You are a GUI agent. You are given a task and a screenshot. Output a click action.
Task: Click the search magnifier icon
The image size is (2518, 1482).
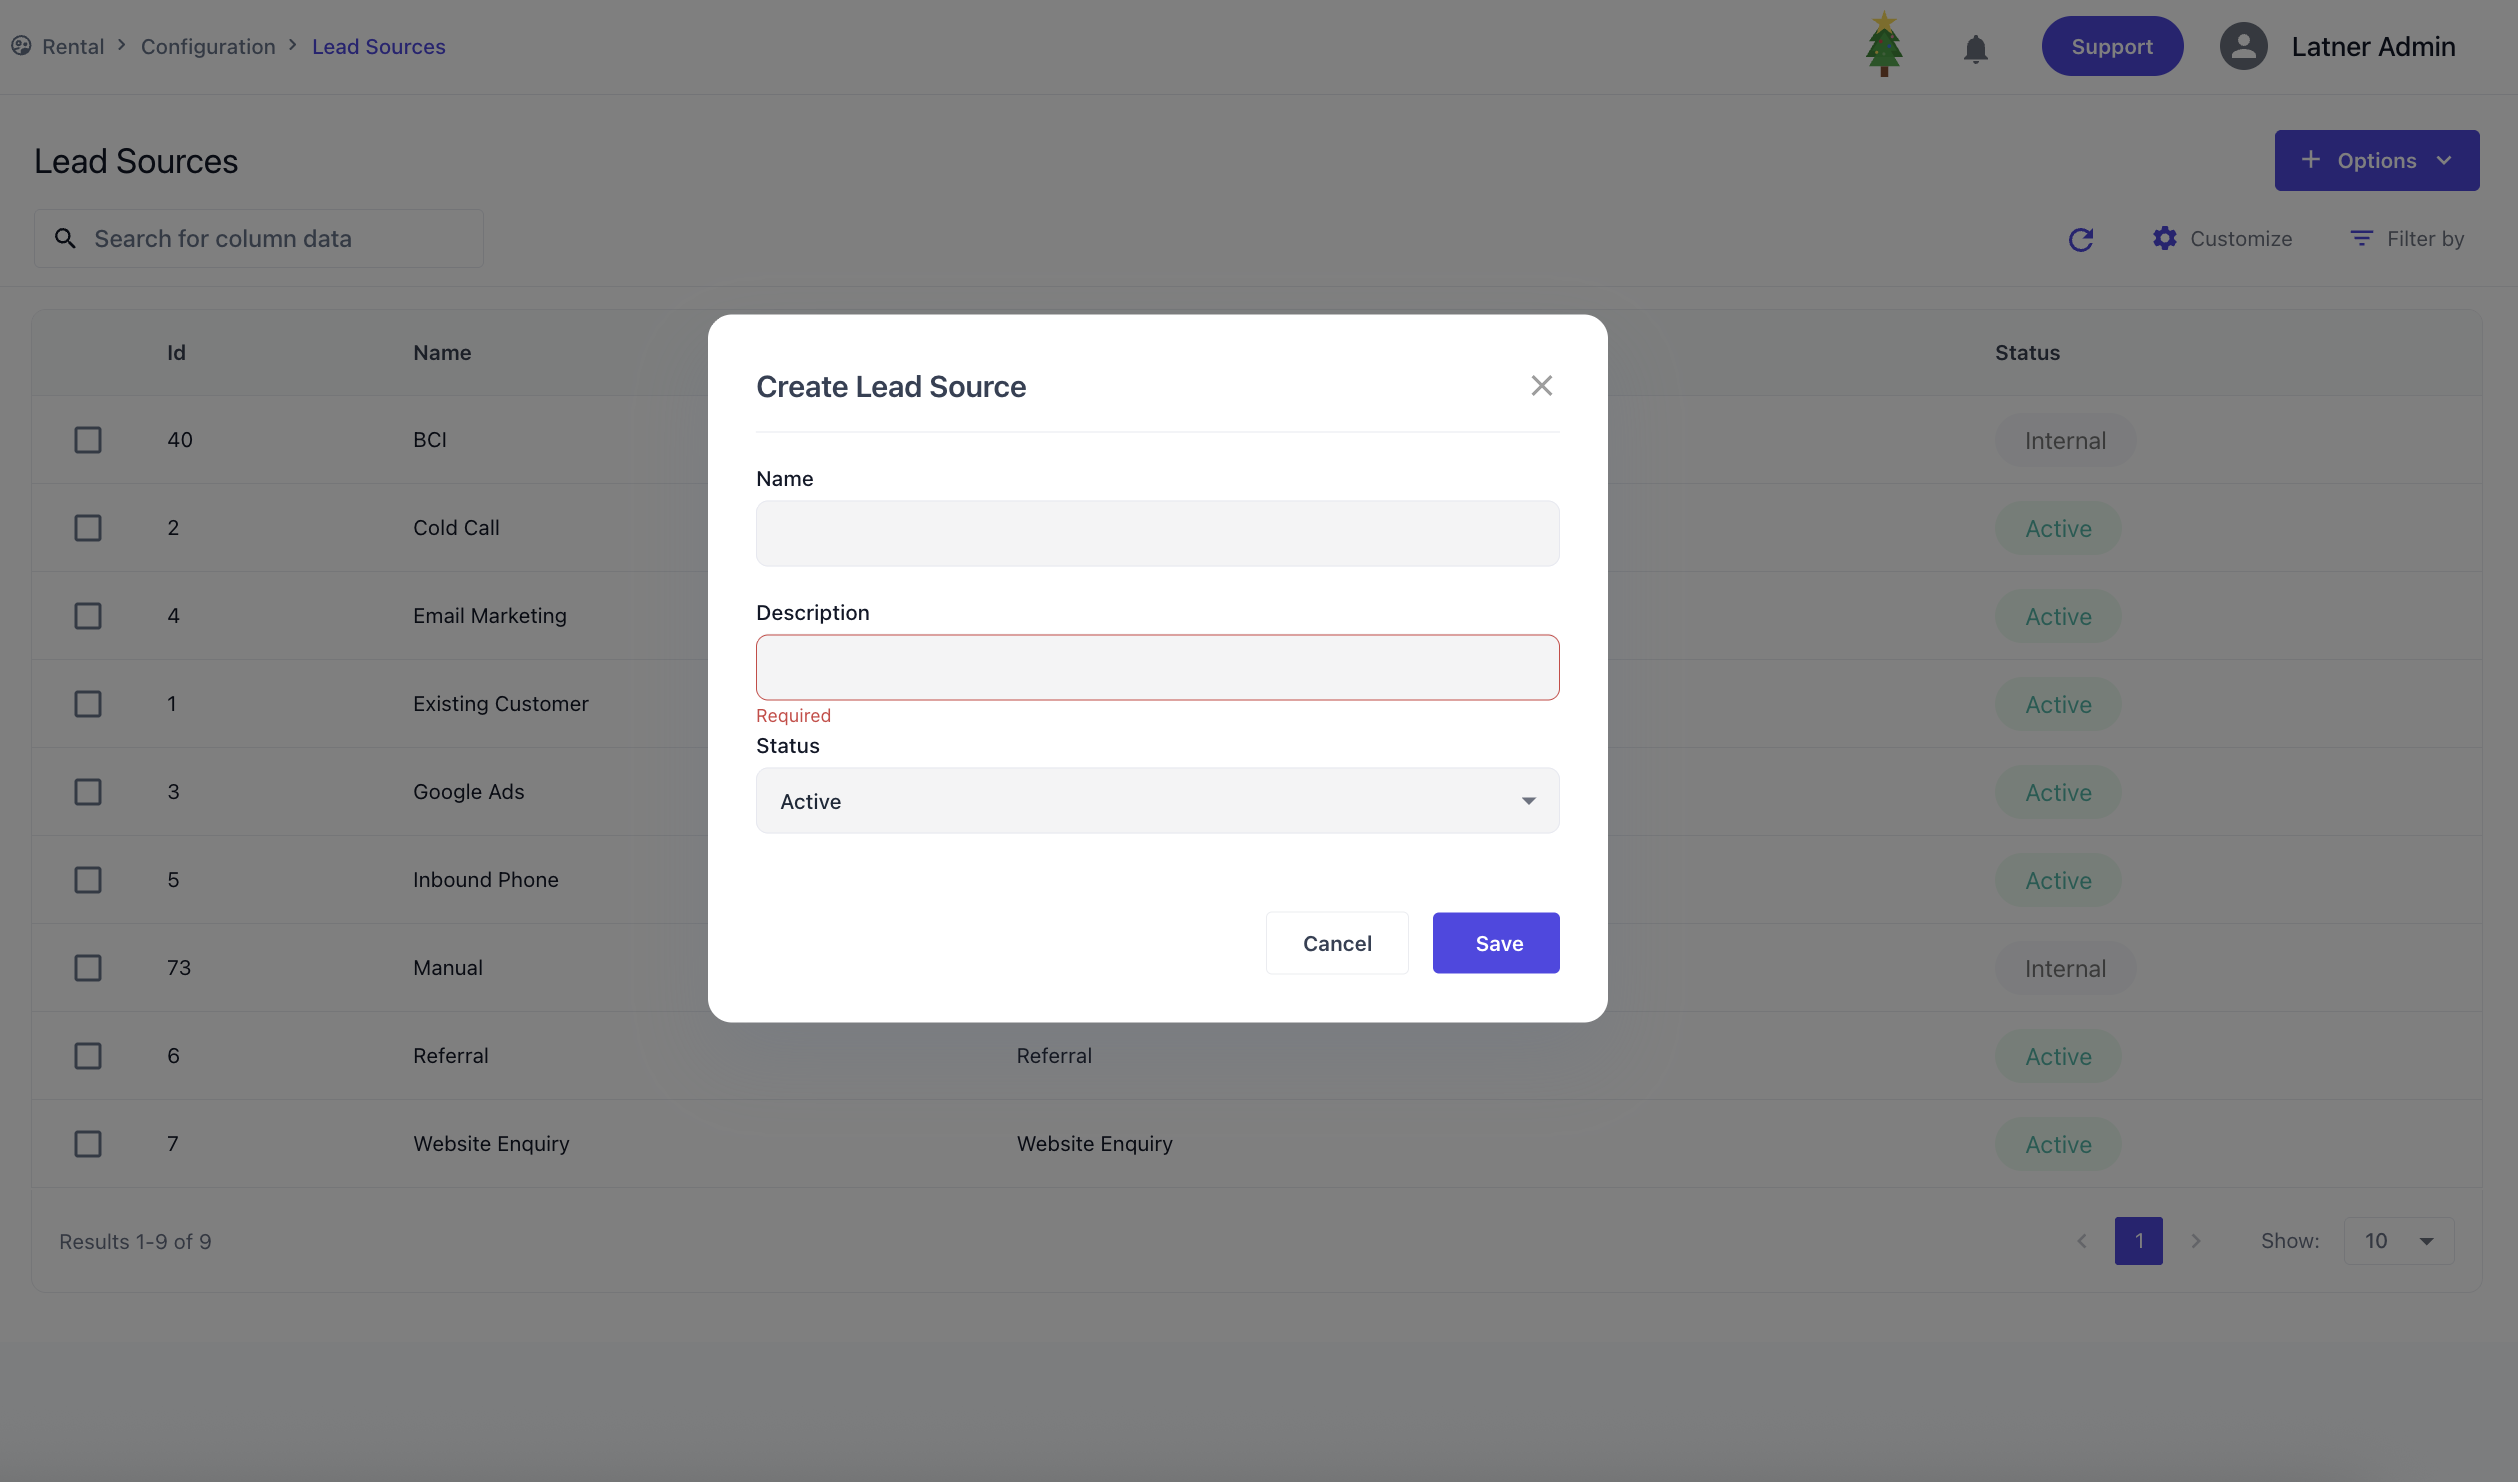pos(65,239)
